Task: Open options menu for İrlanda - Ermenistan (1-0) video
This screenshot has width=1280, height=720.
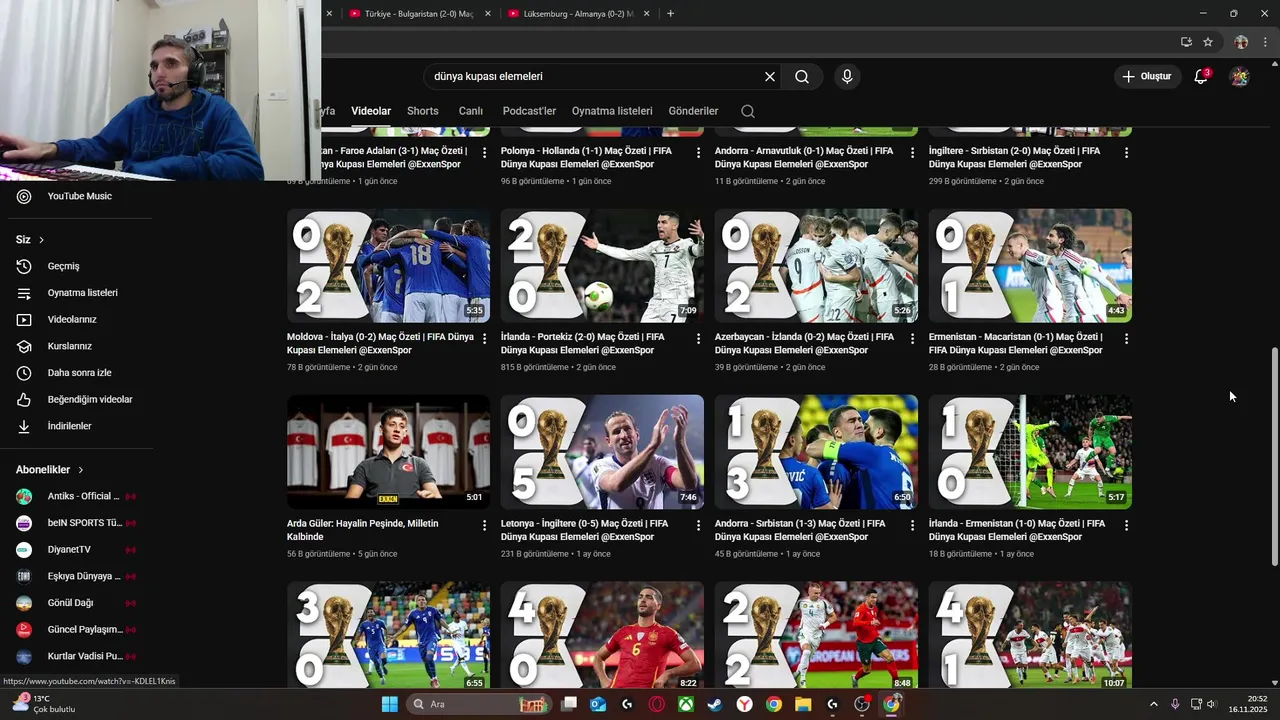Action: 1126,525
